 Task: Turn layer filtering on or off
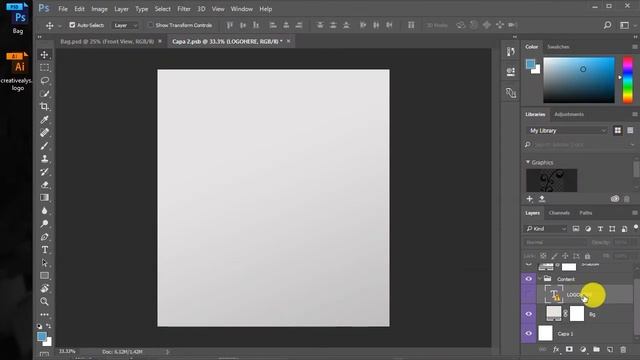[636, 227]
